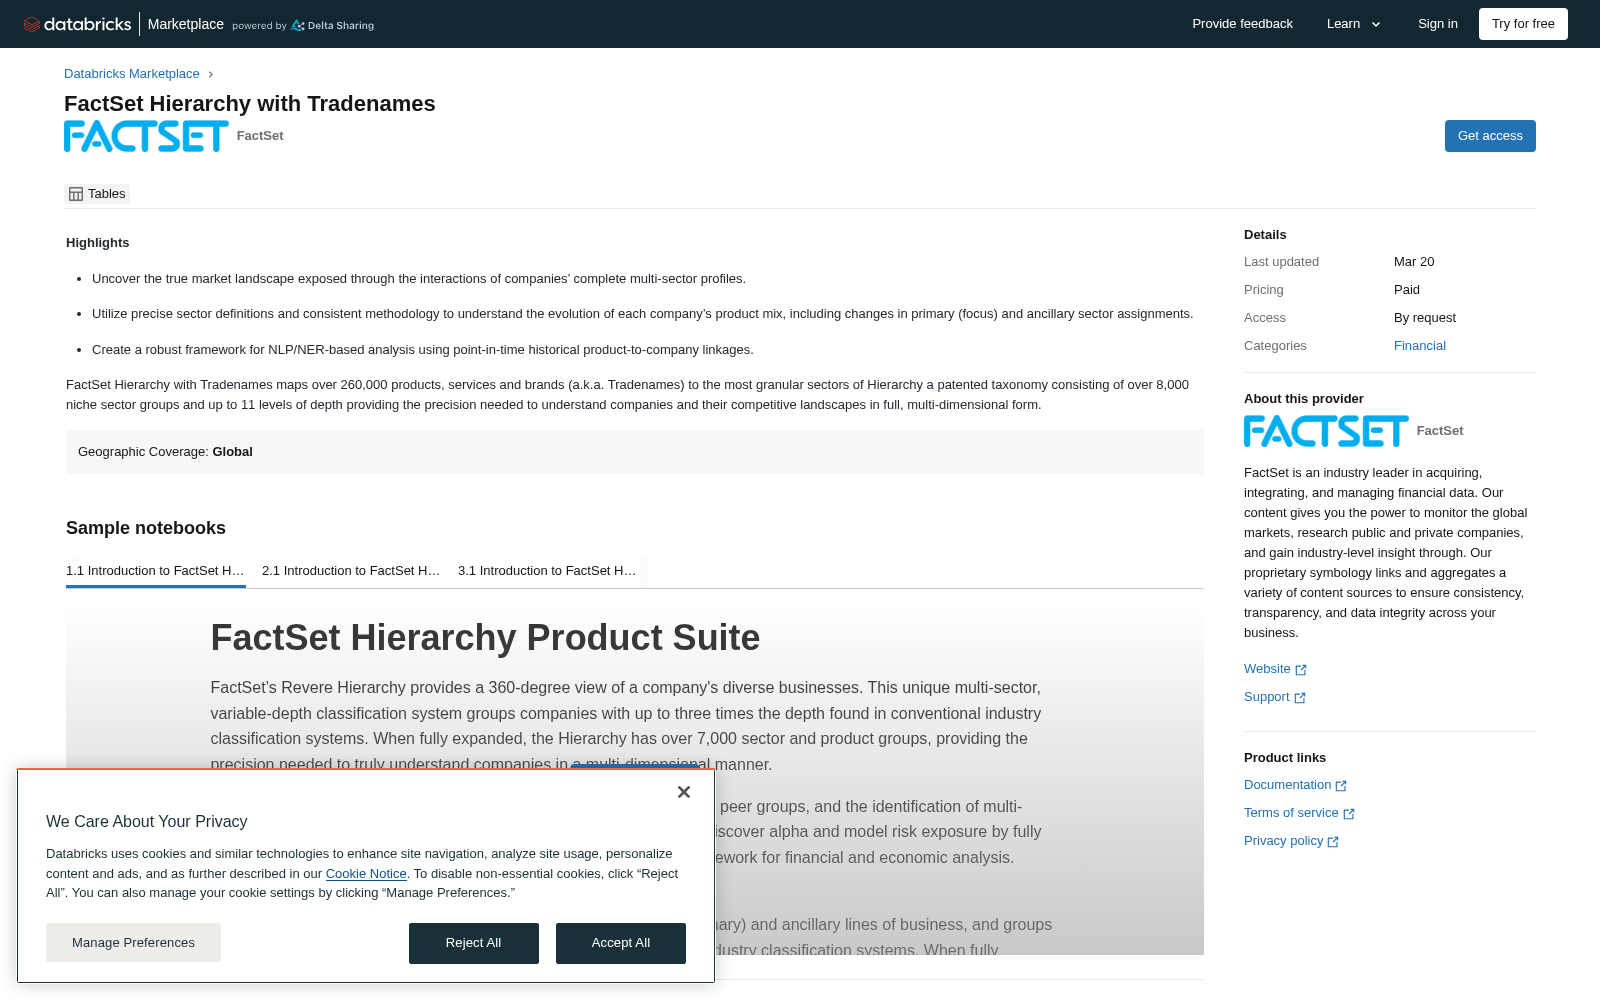The image size is (1600, 1000).
Task: Click the We Care About Your Privacy heading
Action: click(147, 822)
